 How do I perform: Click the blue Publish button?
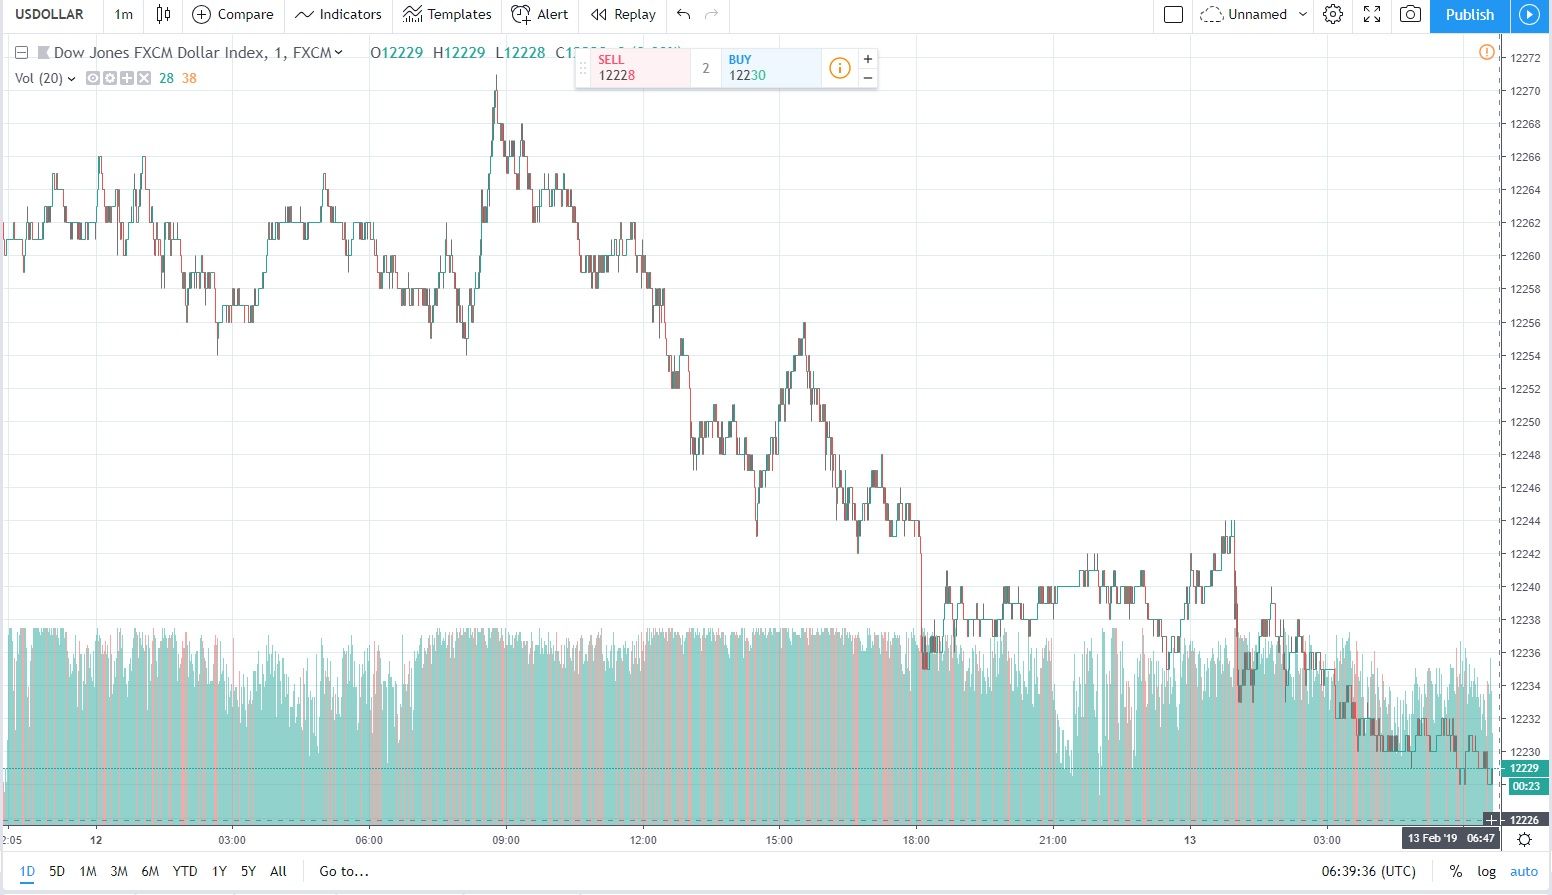tap(1469, 15)
